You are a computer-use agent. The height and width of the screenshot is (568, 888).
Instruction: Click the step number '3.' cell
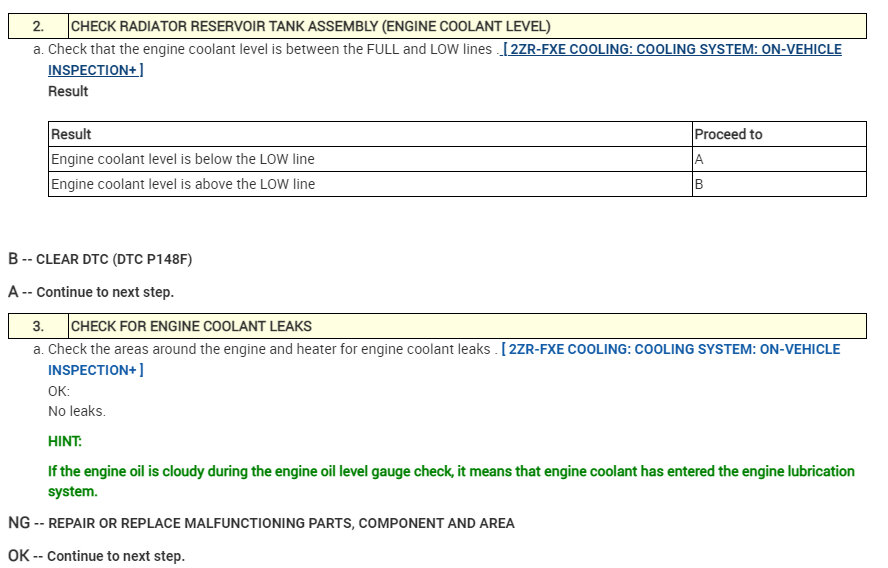[39, 326]
